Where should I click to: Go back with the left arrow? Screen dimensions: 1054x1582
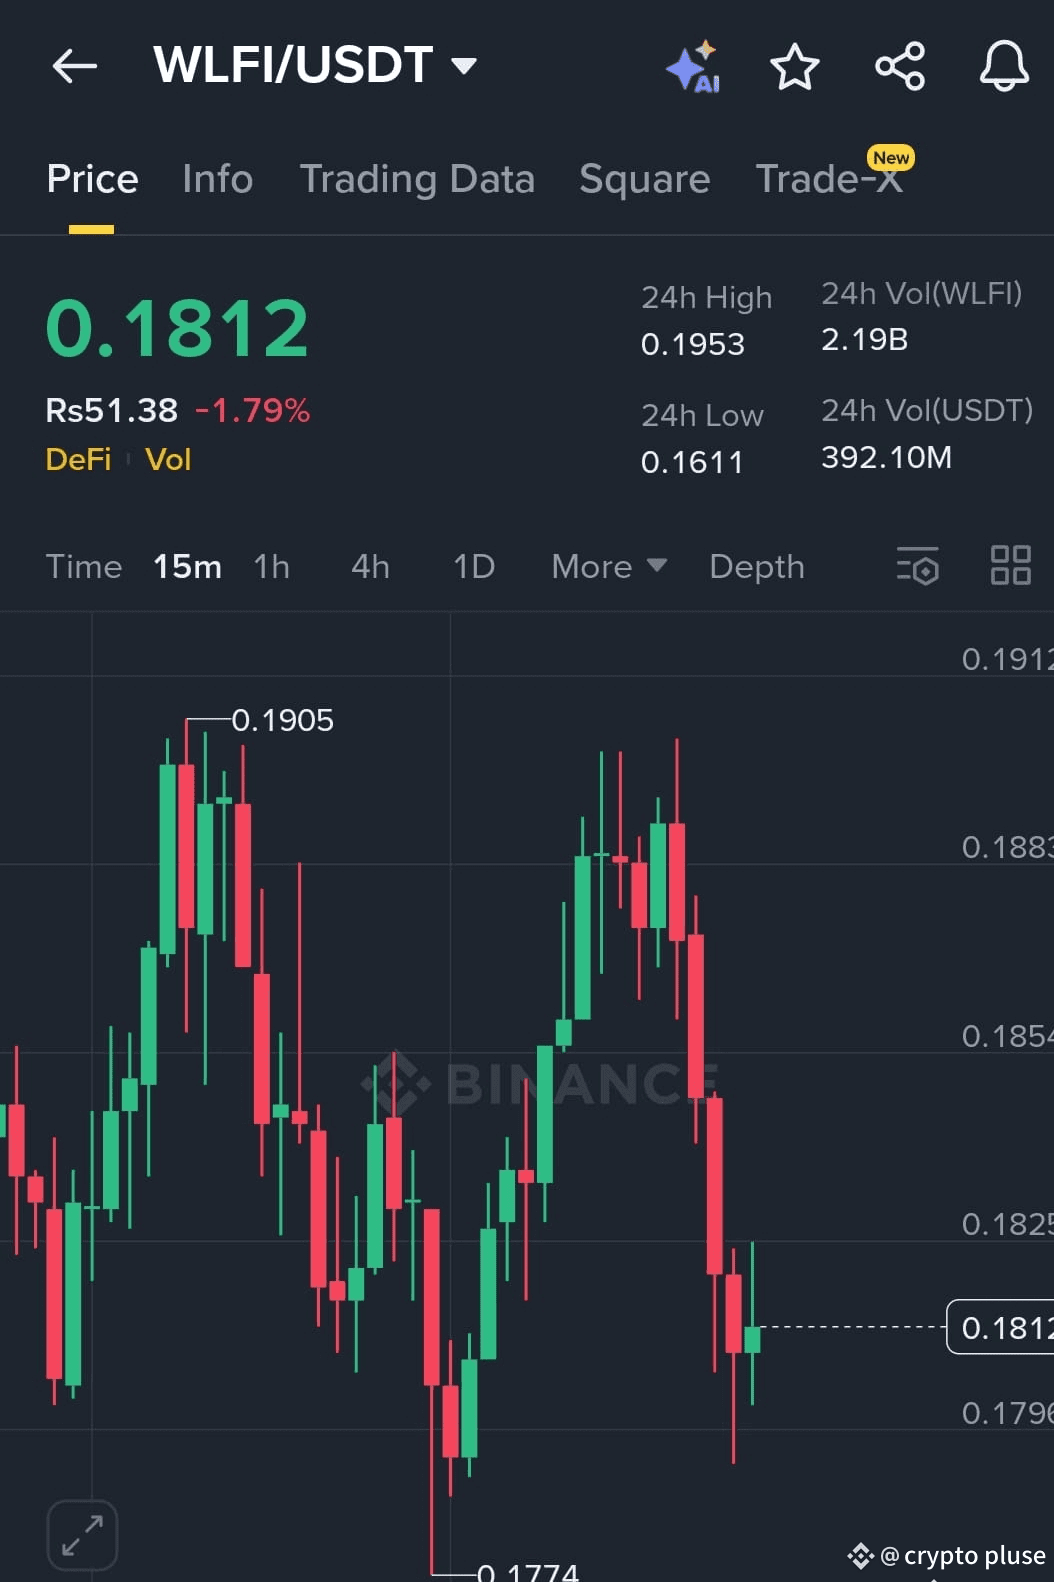pos(75,66)
